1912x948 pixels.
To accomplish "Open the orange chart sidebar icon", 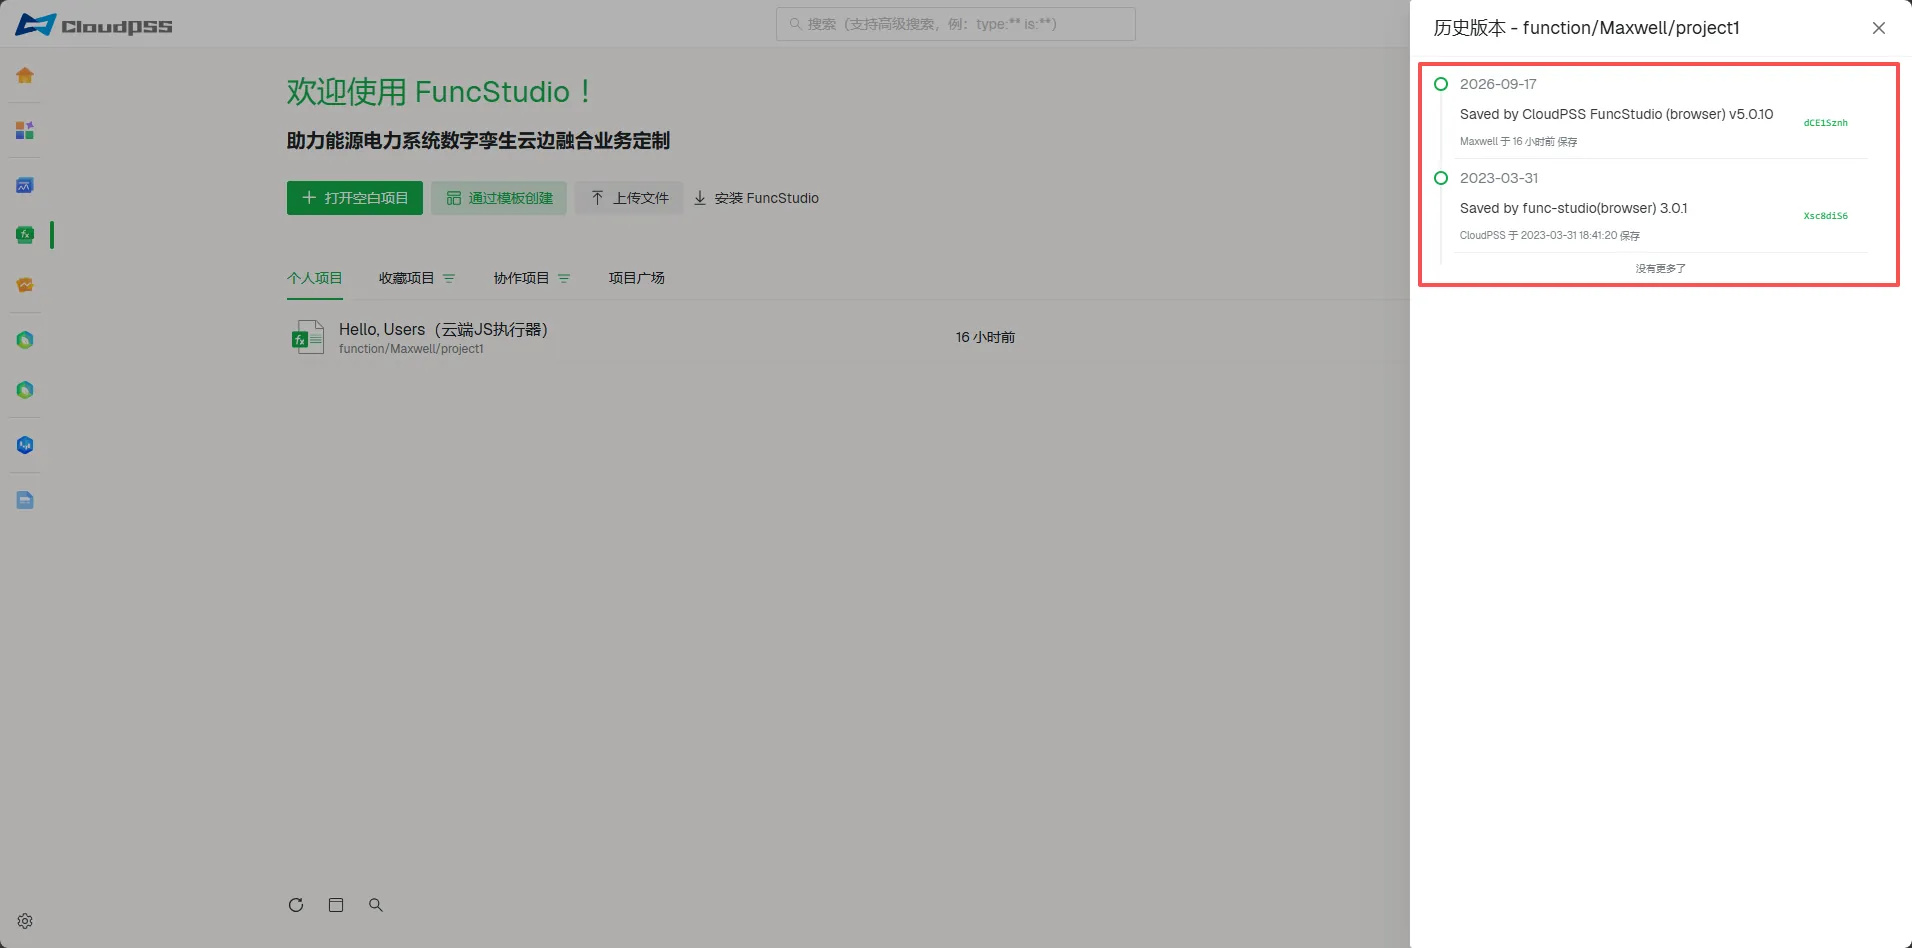I will [25, 285].
